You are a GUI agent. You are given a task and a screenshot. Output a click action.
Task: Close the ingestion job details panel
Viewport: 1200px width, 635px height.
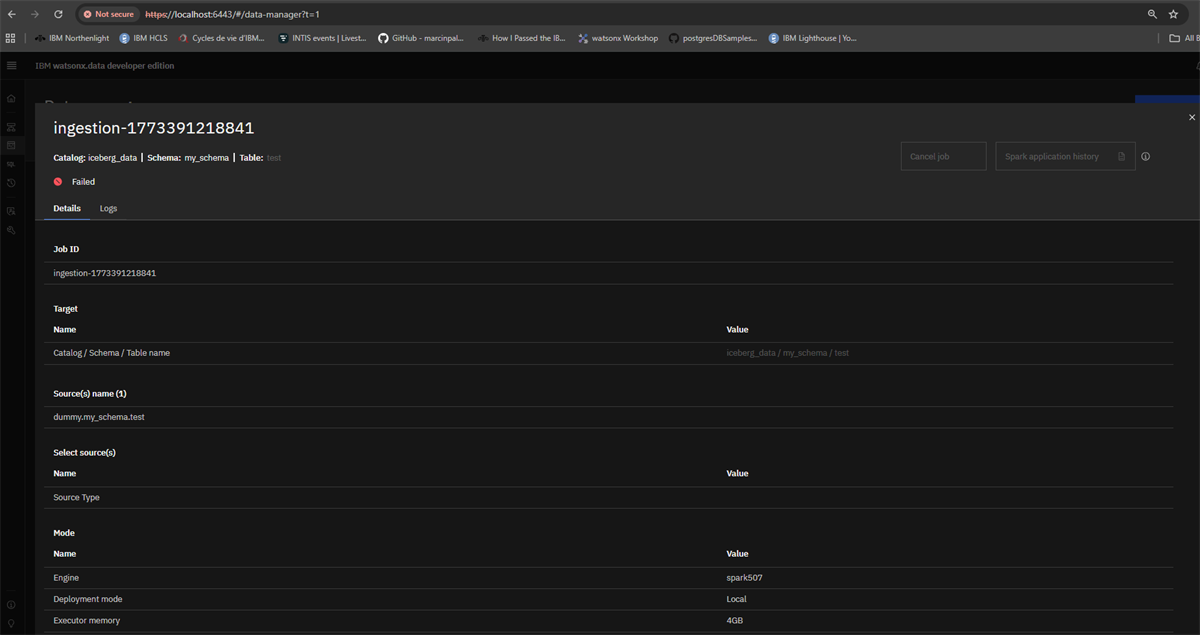coord(1191,117)
